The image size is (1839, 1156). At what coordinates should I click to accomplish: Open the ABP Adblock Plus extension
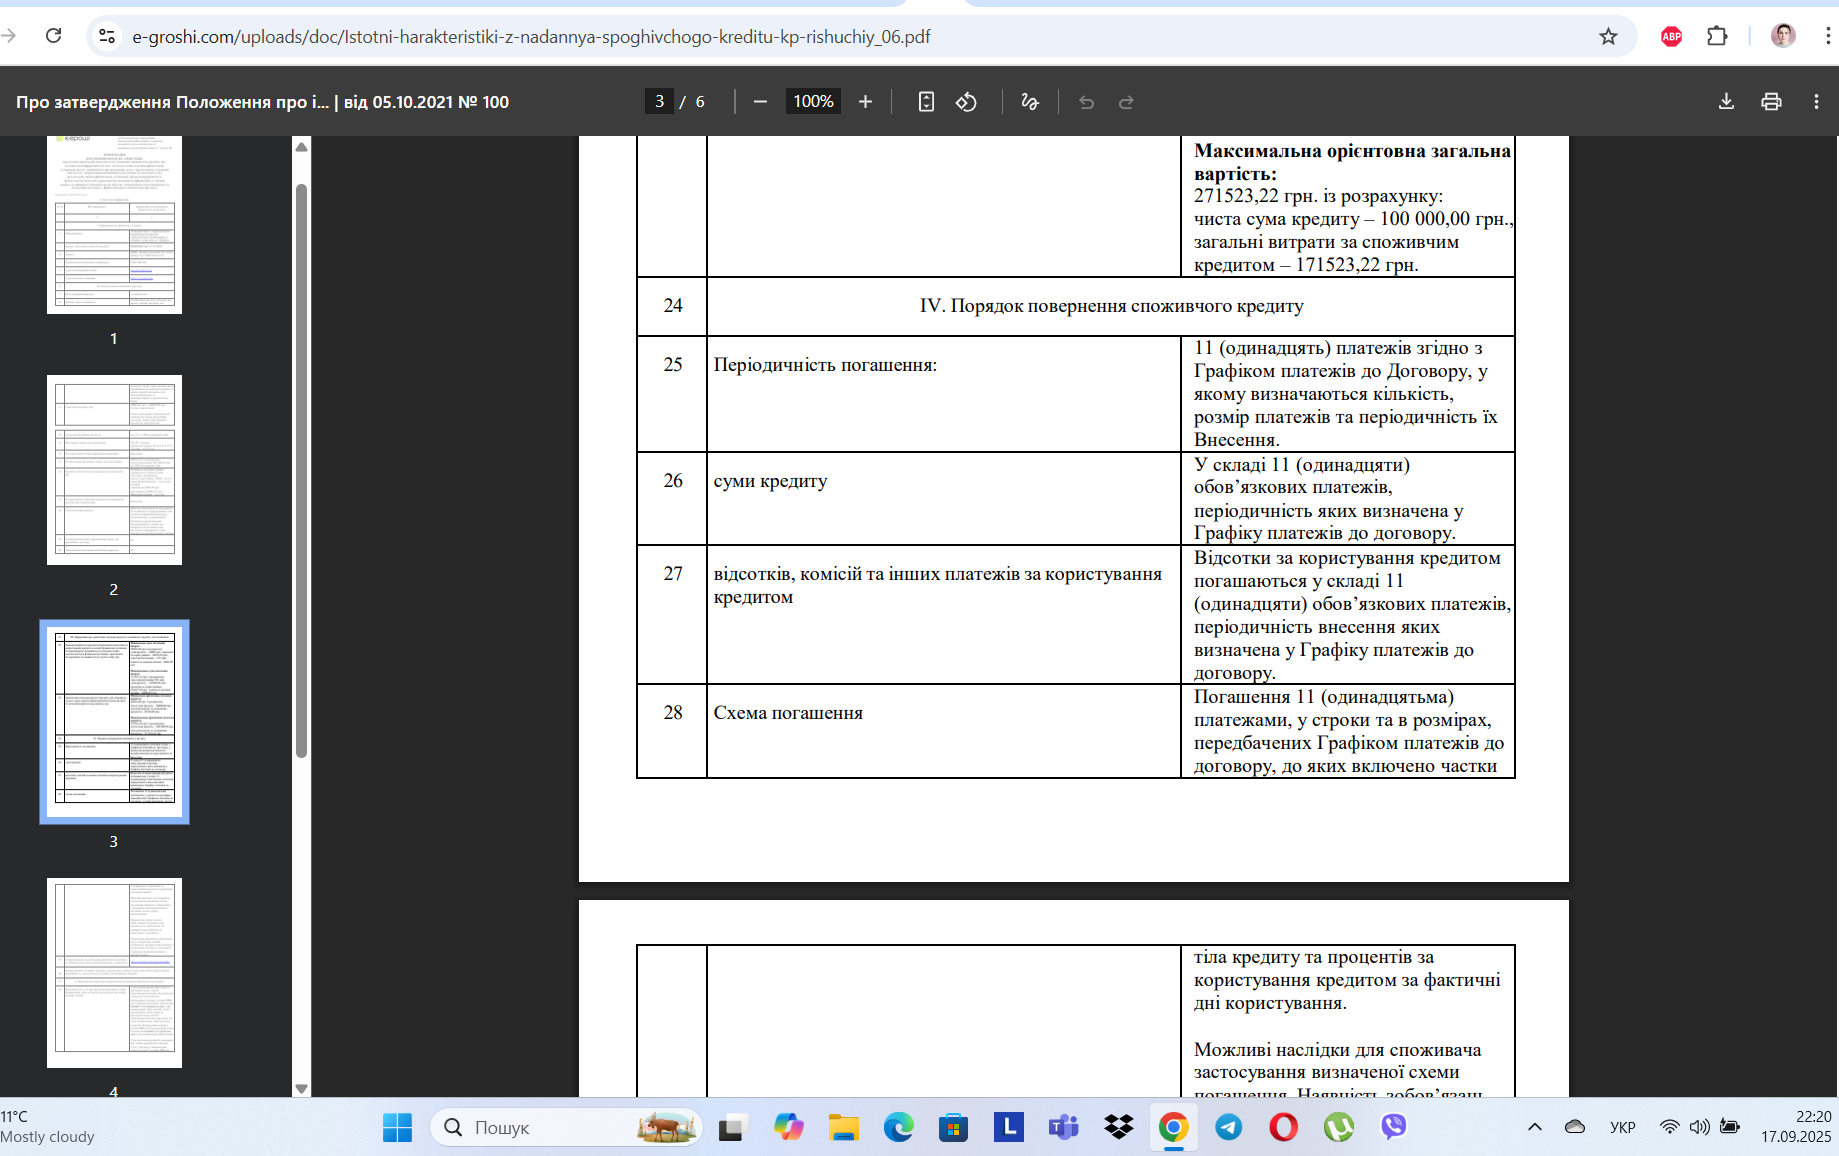[1671, 36]
